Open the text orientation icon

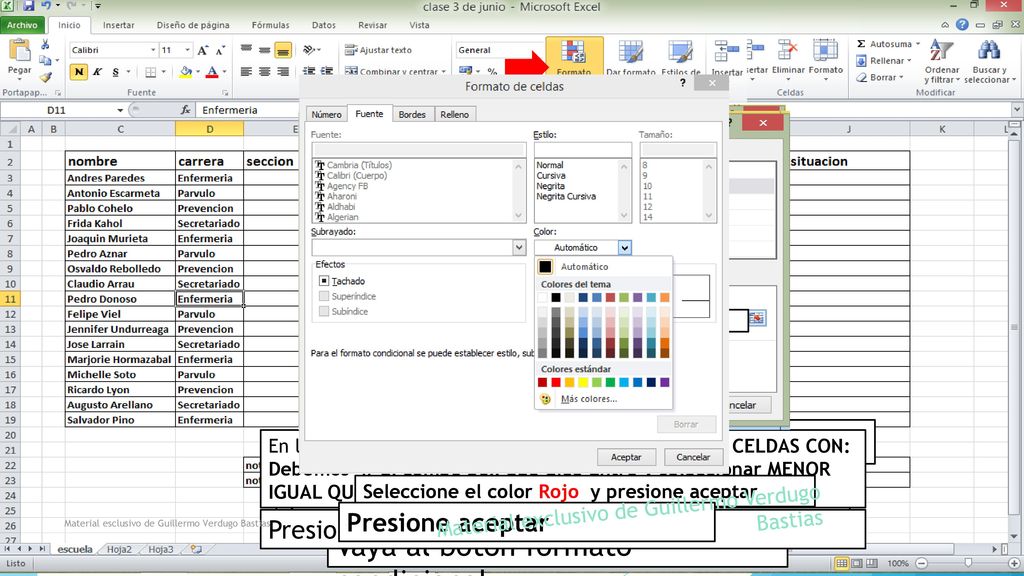click(310, 50)
